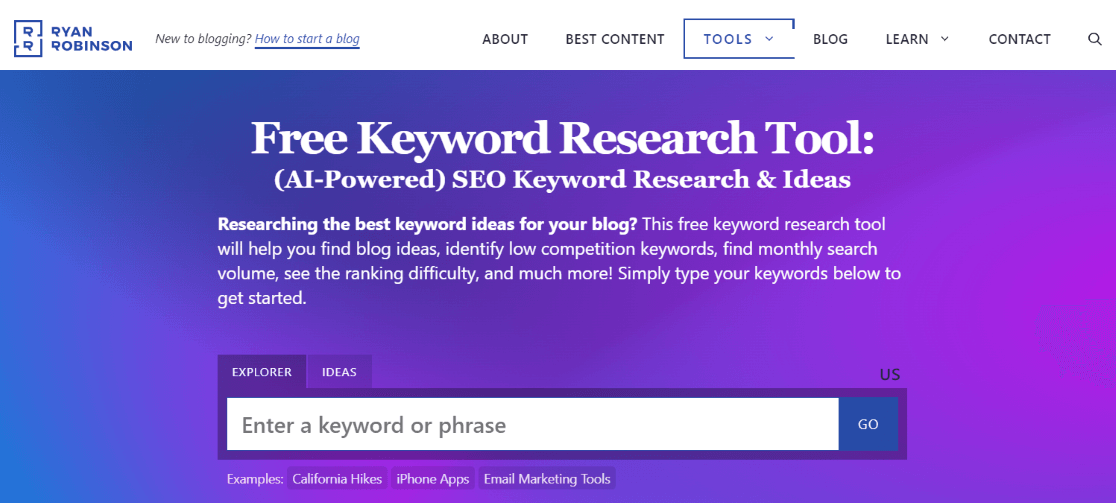Go to the About page
The width and height of the screenshot is (1116, 503).
(x=505, y=39)
